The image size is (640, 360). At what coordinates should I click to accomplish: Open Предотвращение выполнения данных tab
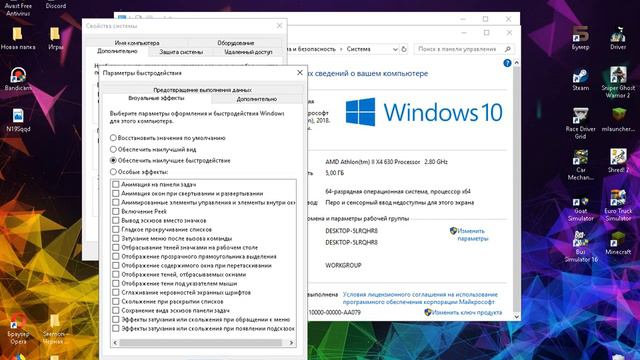202,90
